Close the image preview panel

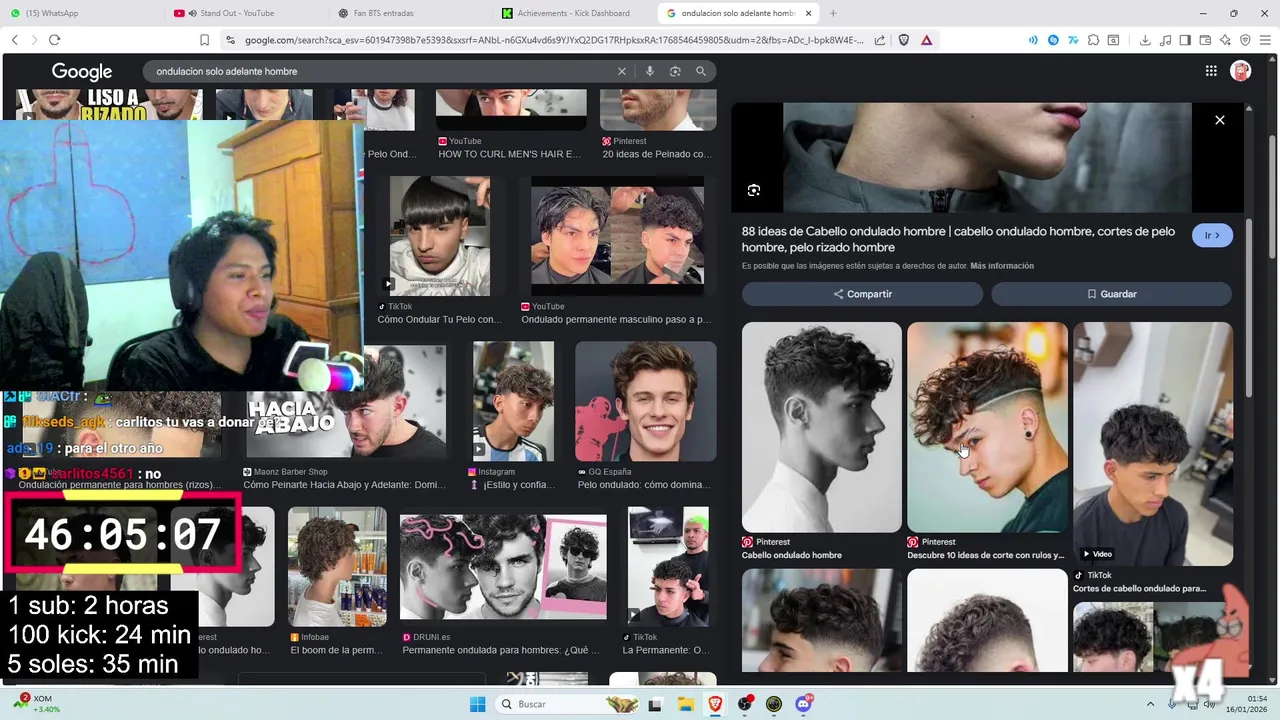[1219, 120]
